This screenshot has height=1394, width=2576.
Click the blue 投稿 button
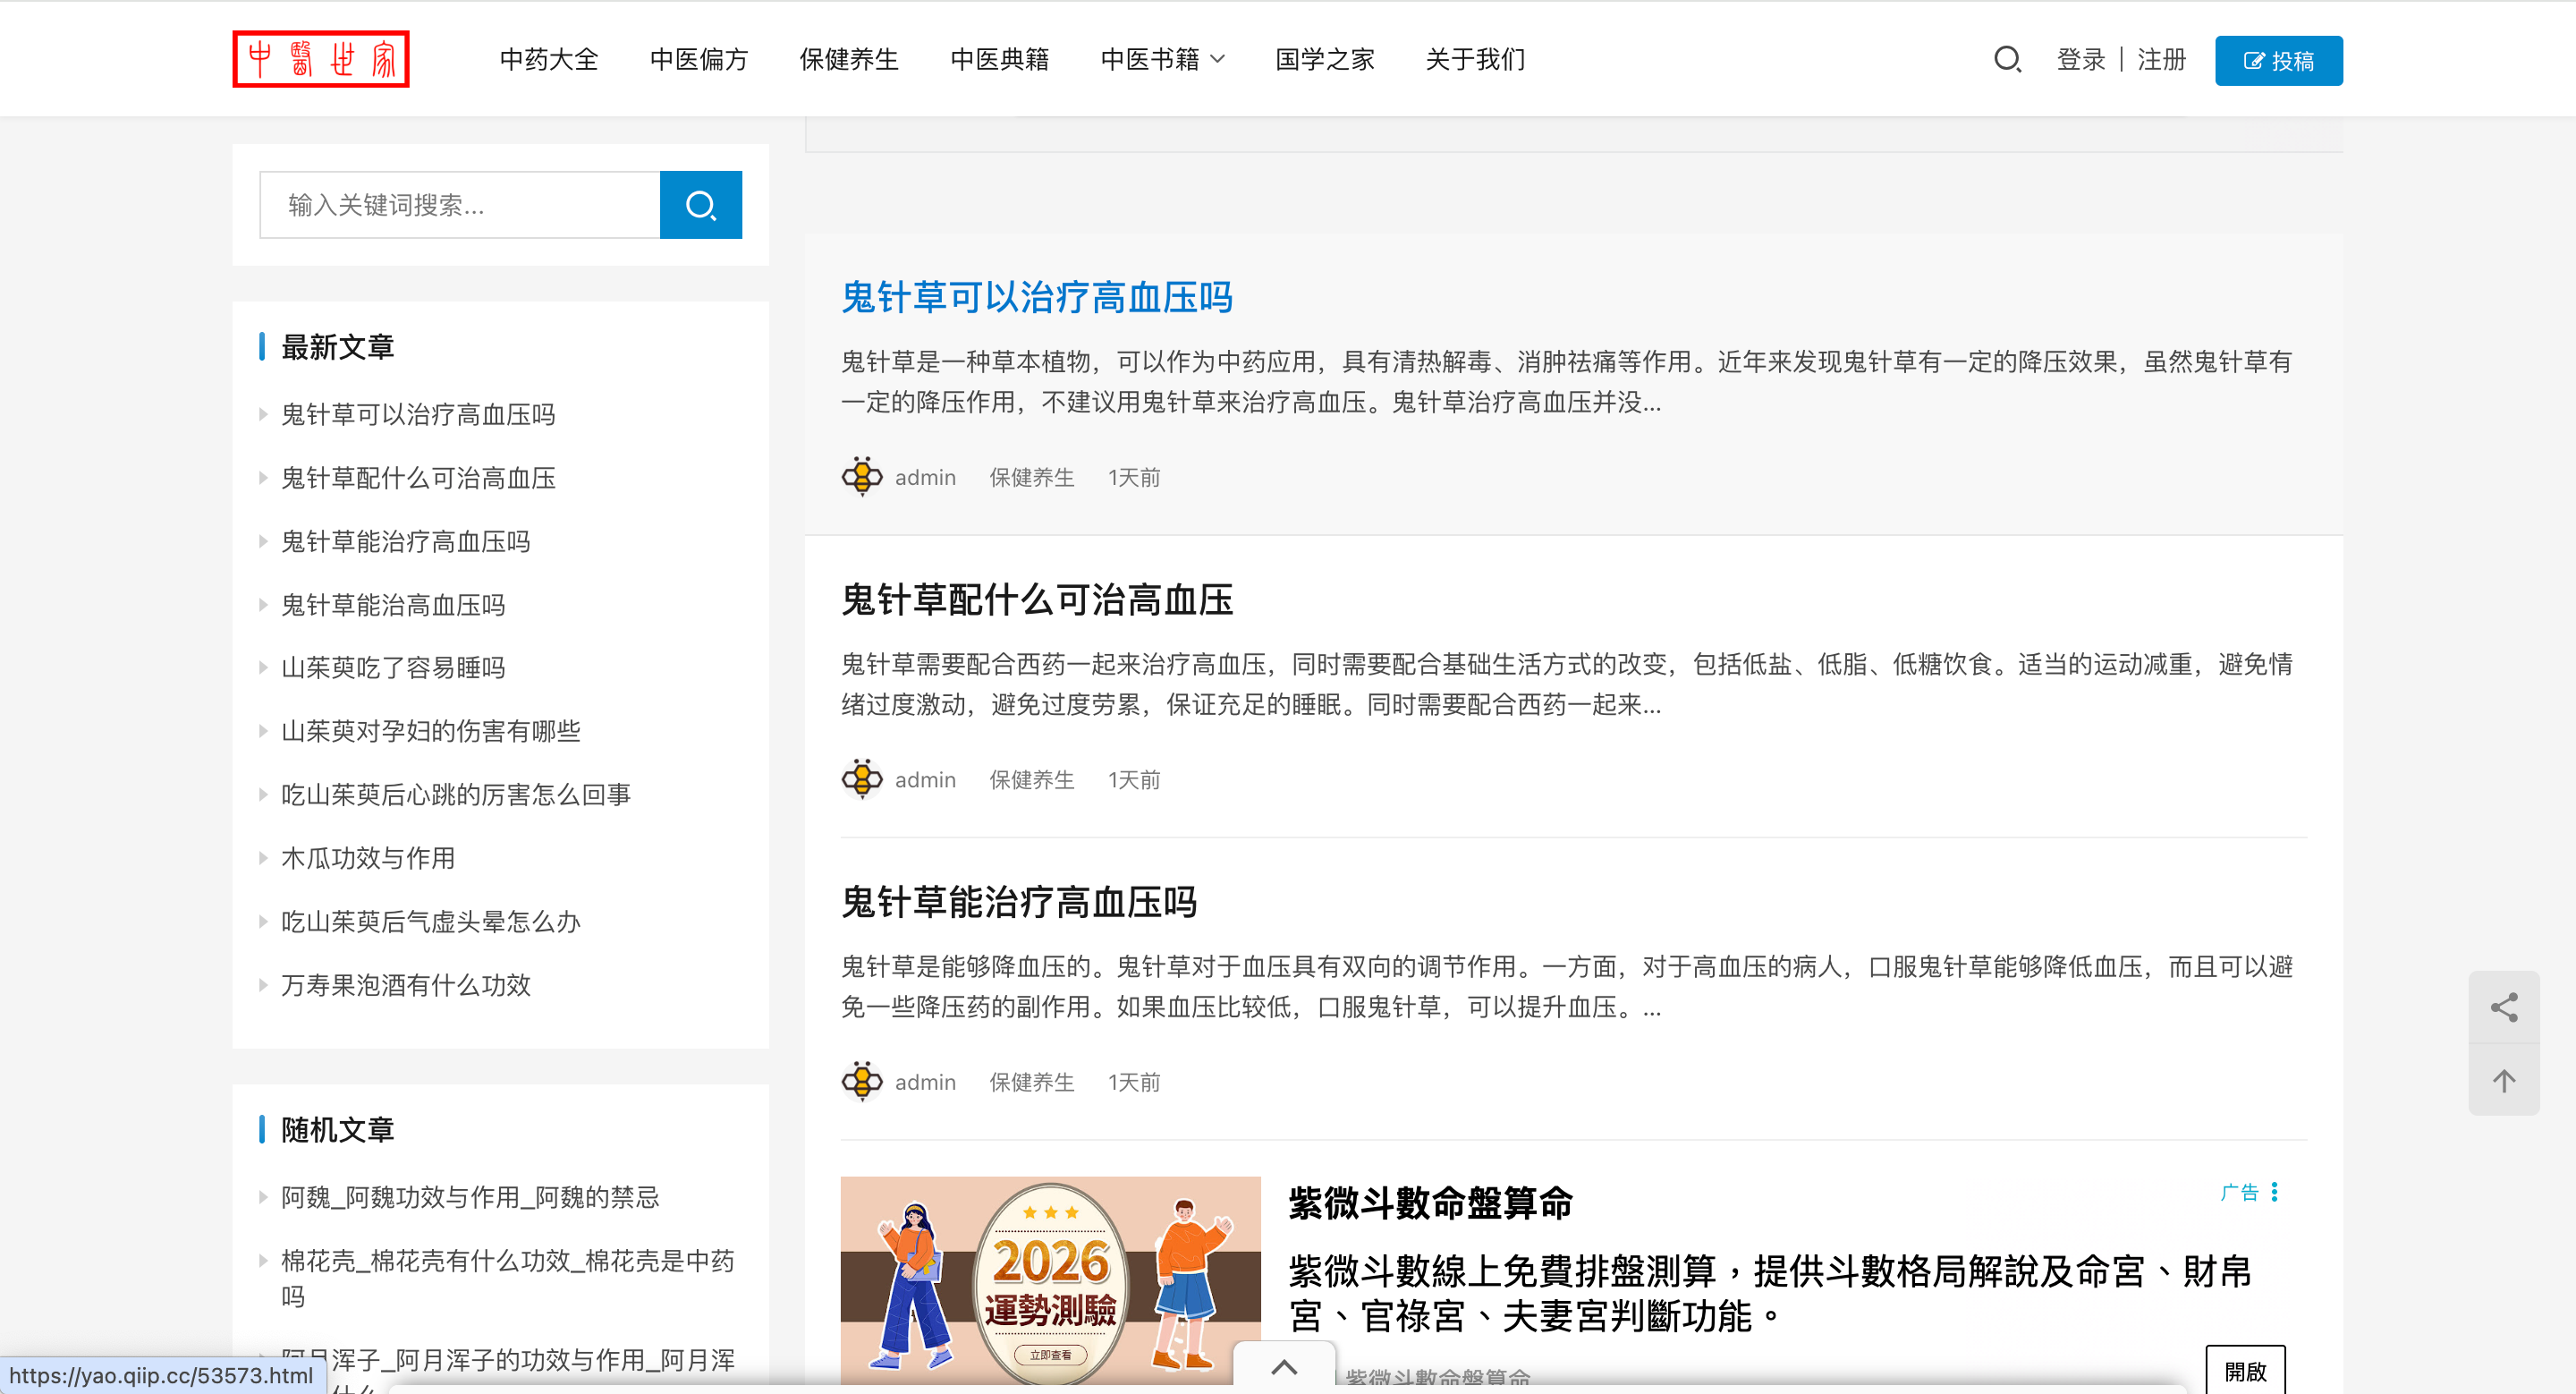pyautogui.click(x=2278, y=61)
